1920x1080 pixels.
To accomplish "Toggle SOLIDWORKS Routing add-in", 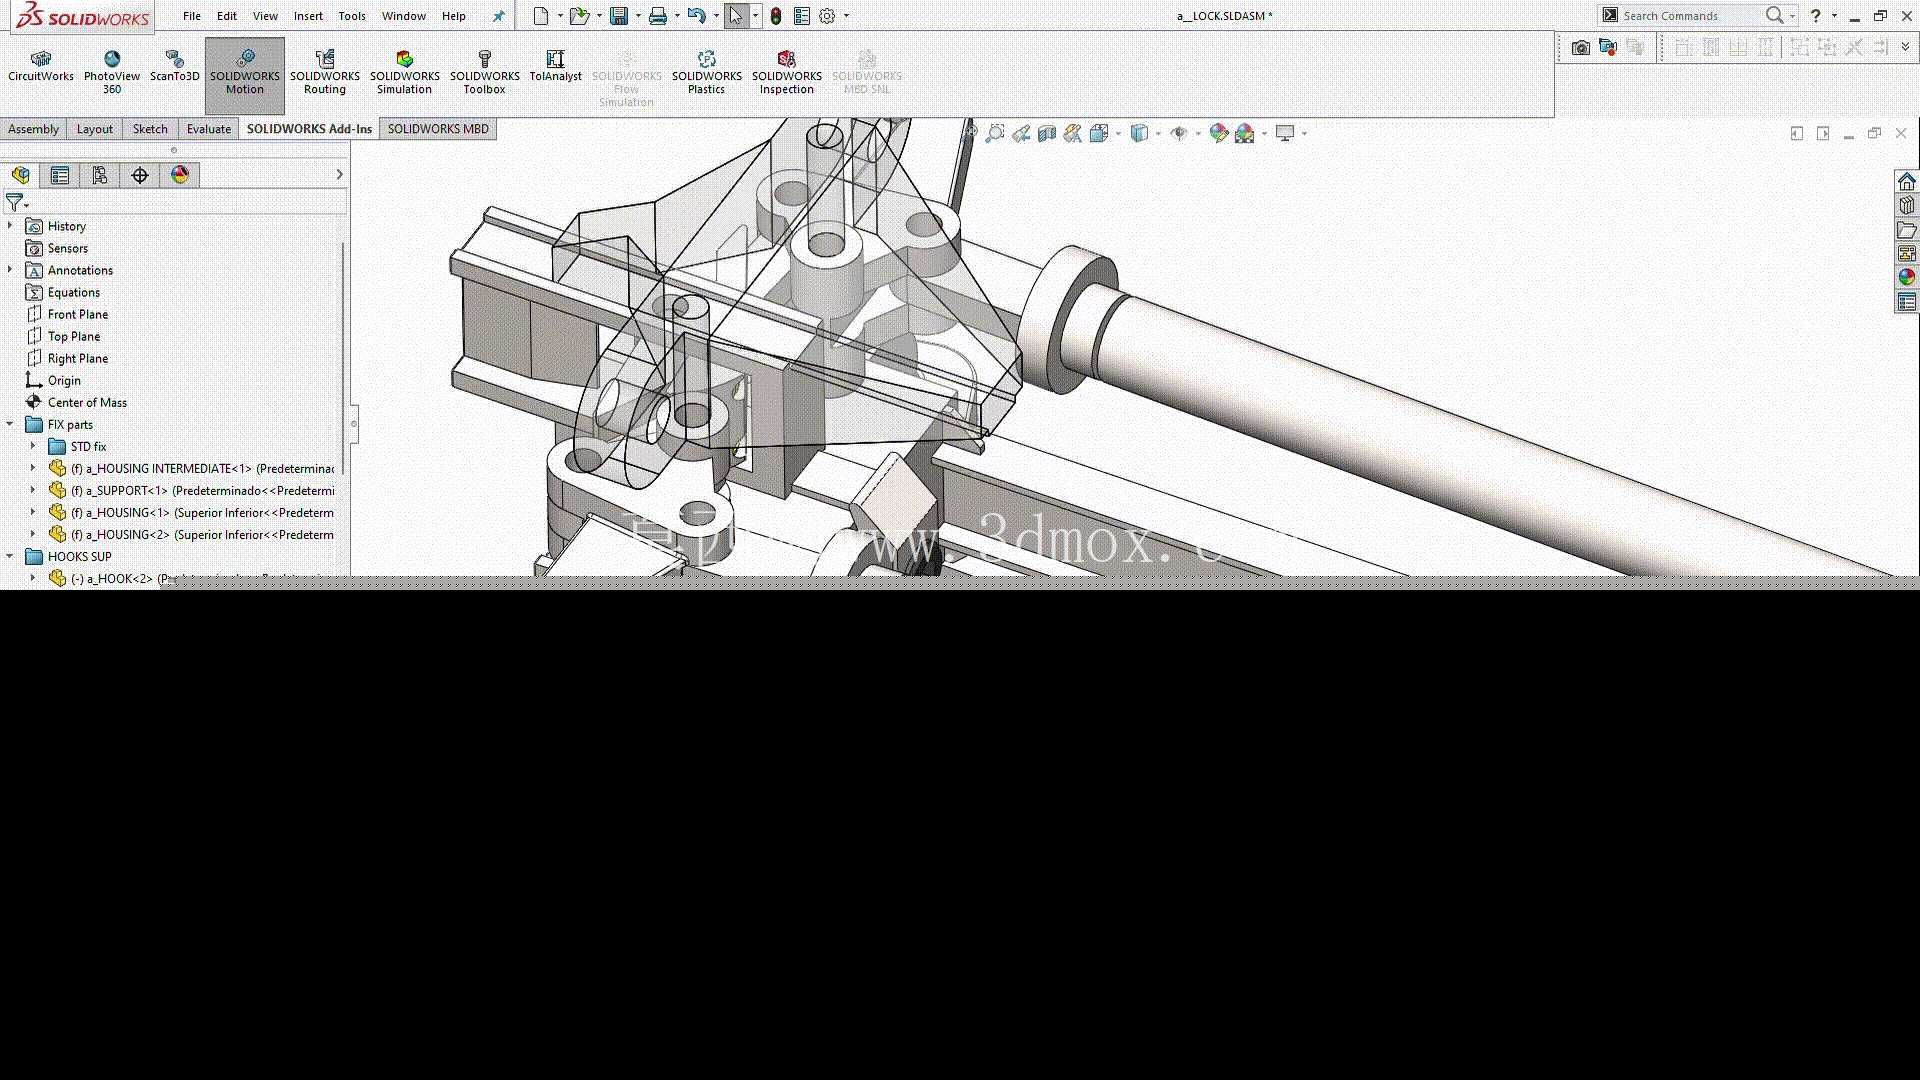I will point(325,73).
